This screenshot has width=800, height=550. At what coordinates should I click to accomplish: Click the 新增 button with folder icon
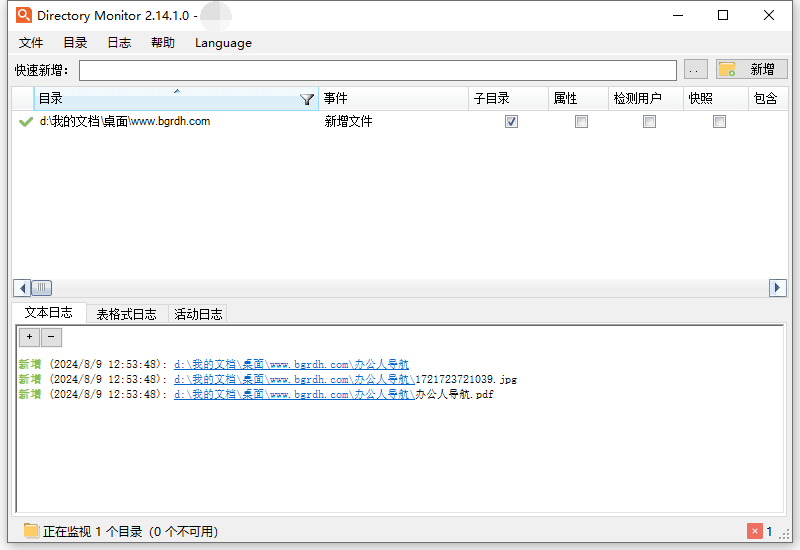click(x=752, y=69)
